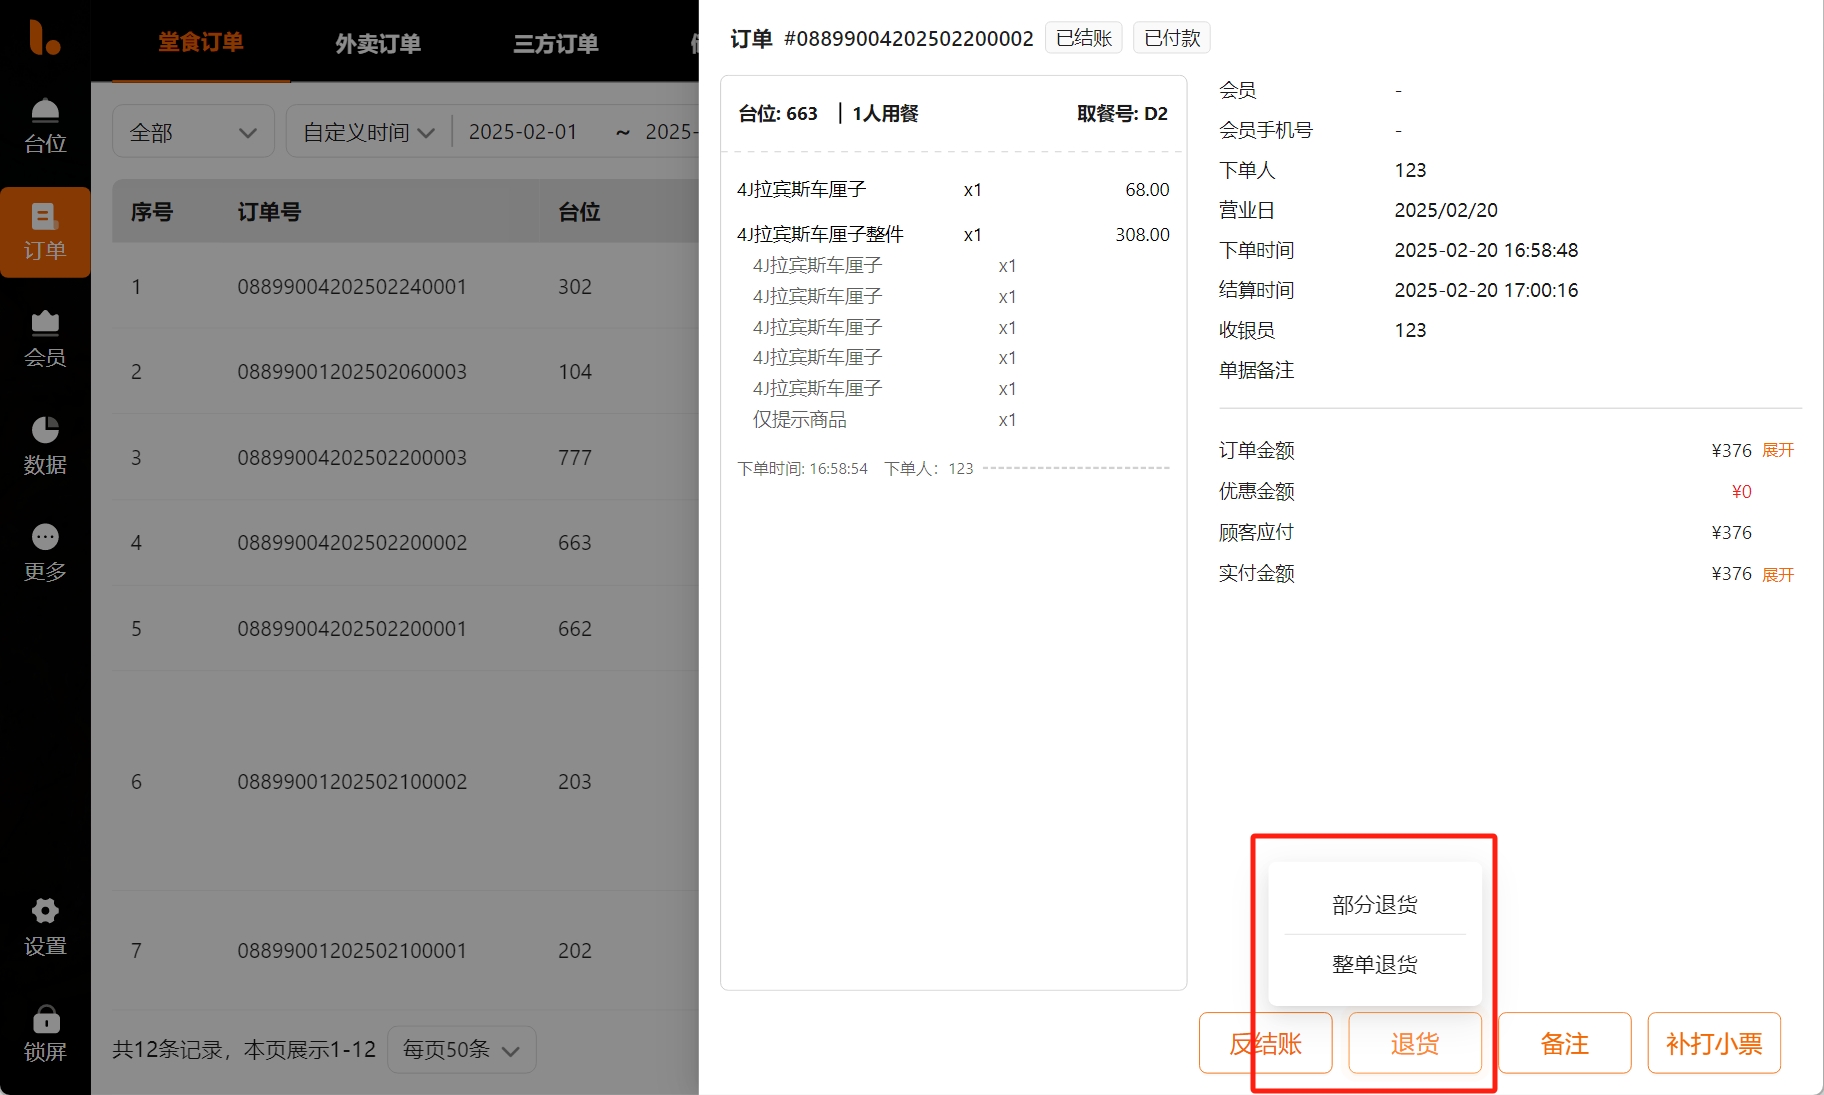Viewport: 1824px width, 1095px height.
Task: Click the 顾客应付 ¥376 value
Action: 1732,533
